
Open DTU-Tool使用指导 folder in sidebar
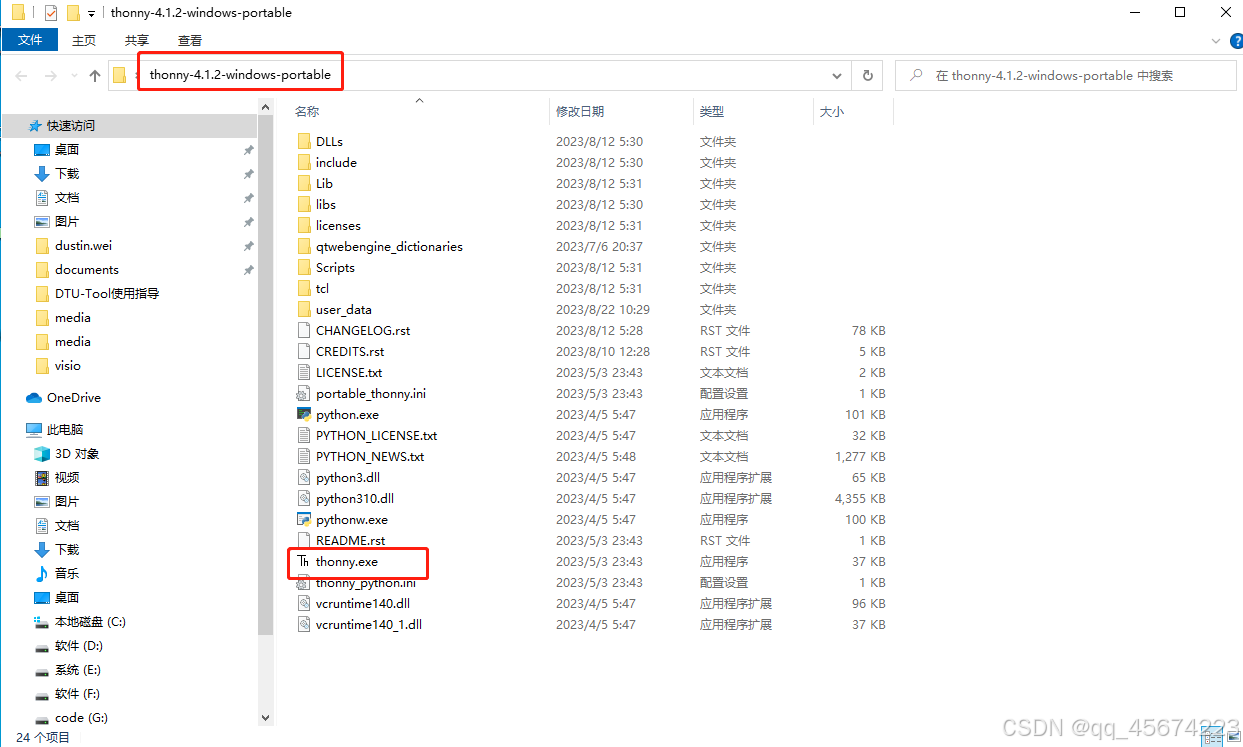(97, 293)
